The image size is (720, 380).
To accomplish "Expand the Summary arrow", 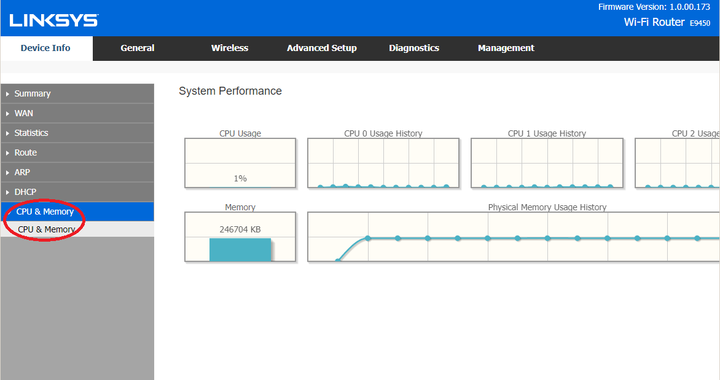I will (x=7, y=94).
